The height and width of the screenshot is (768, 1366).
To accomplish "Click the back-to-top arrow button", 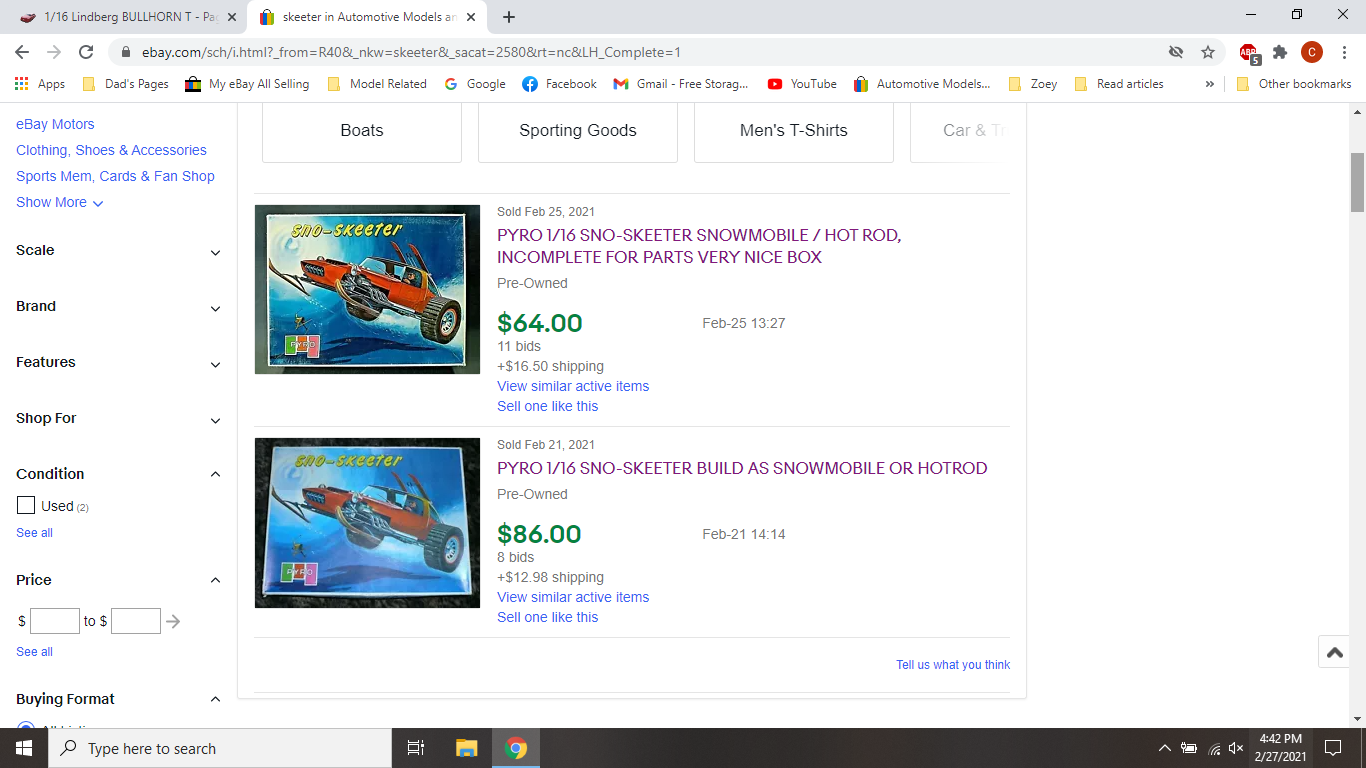I will [x=1334, y=652].
